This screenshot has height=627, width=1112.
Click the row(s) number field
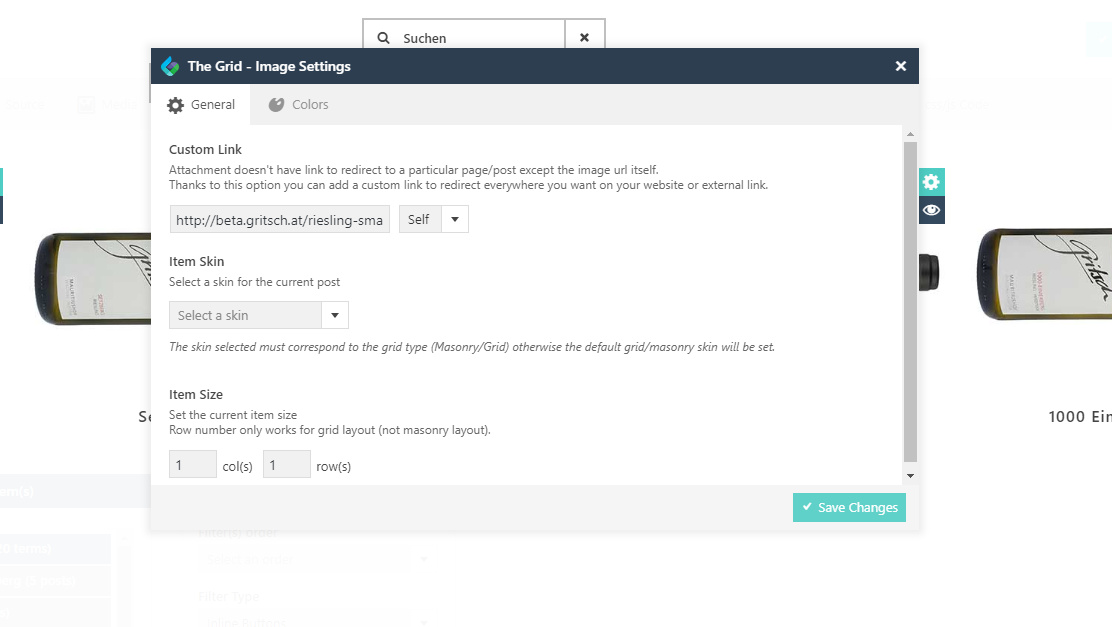[x=287, y=465]
